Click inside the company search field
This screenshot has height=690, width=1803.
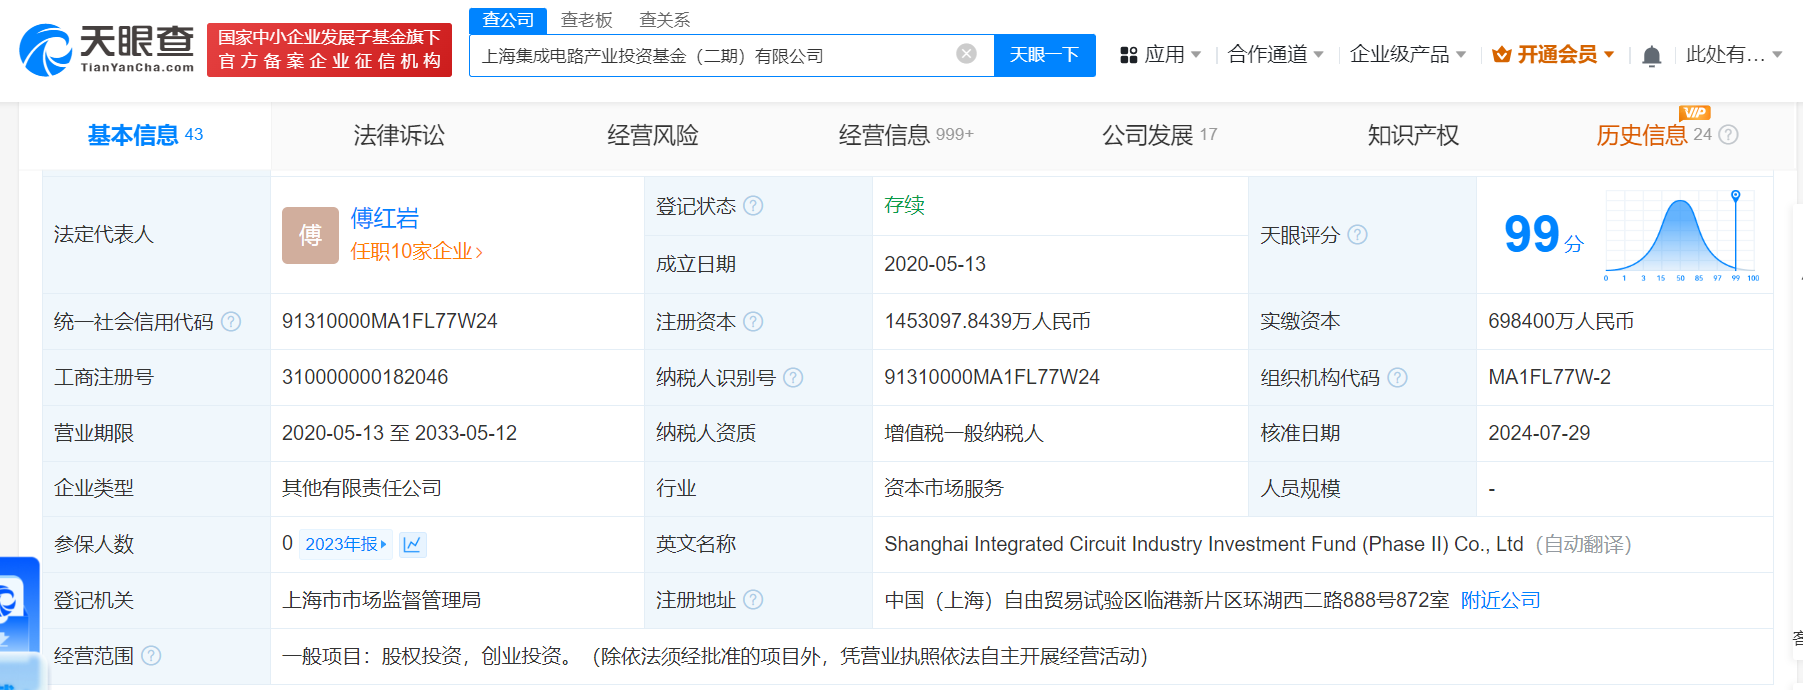(710, 56)
